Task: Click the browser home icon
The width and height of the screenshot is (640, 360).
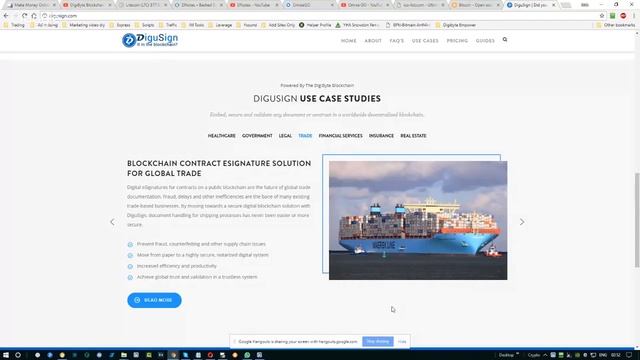Action: (34, 16)
